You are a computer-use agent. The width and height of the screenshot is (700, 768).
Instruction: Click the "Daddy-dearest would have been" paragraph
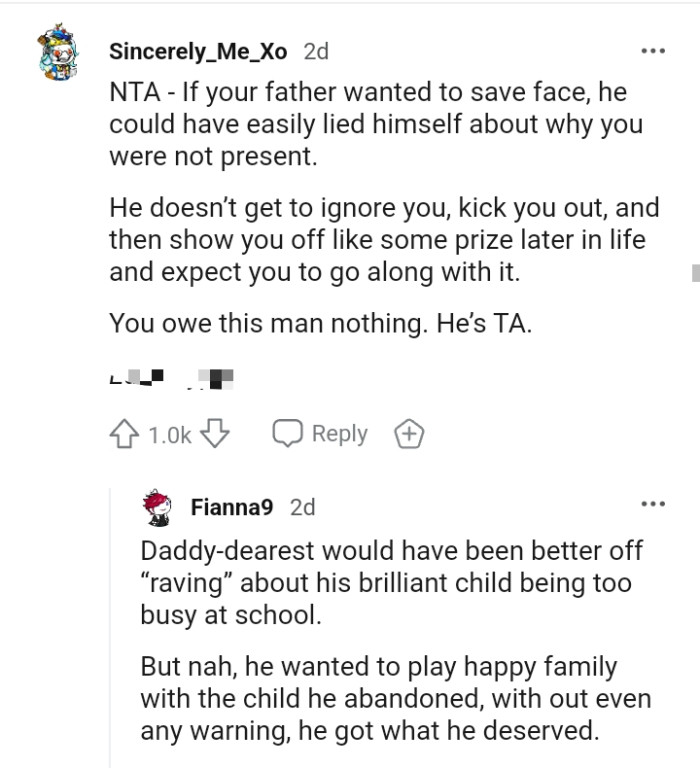coord(391,582)
